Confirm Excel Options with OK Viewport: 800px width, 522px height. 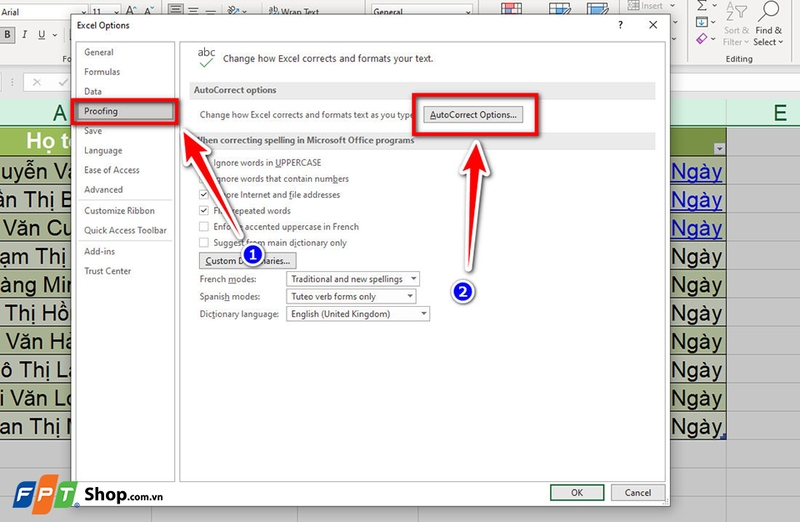pos(577,492)
